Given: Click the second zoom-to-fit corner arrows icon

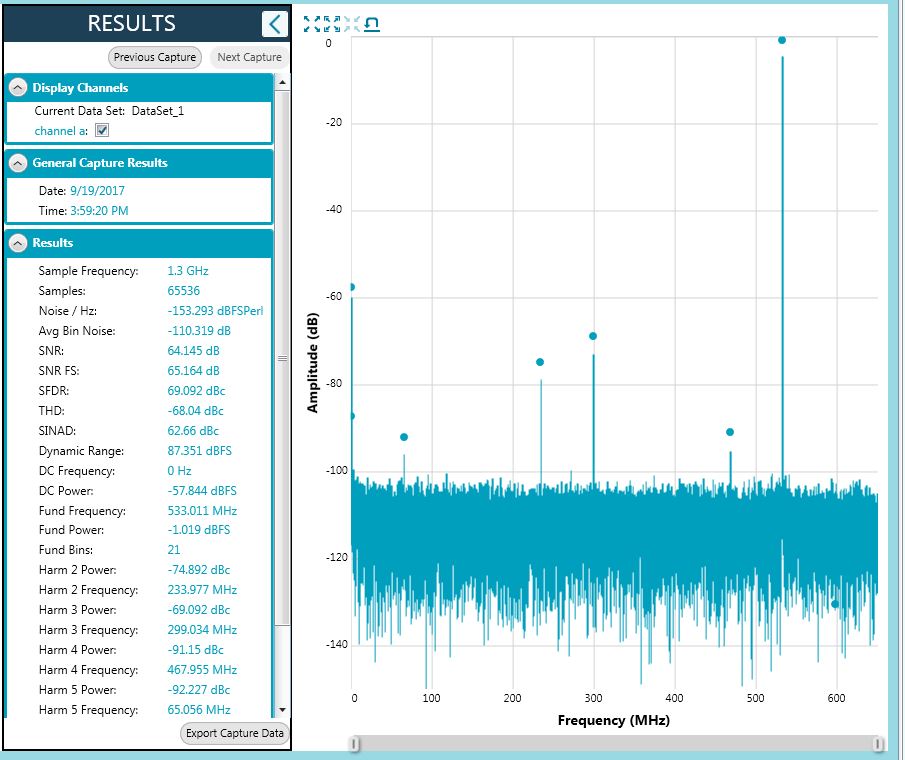Looking at the screenshot, I should pyautogui.click(x=332, y=24).
